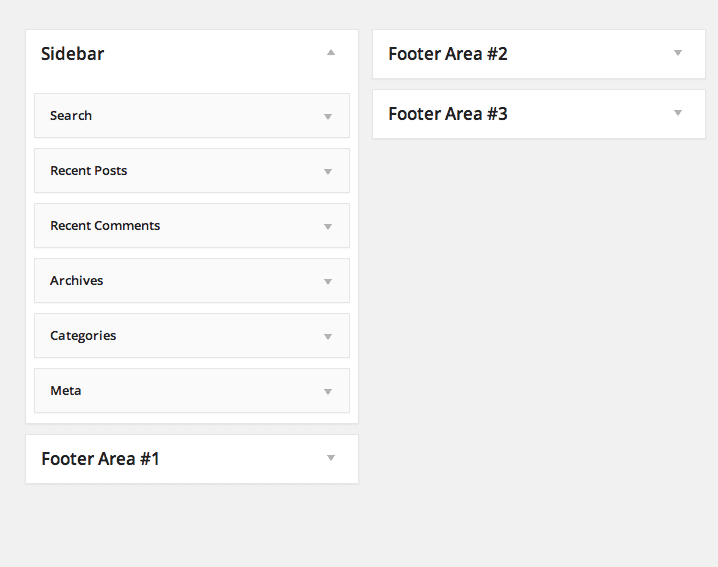
Task: Expand Footer Area #1 arrow
Action: click(331, 458)
